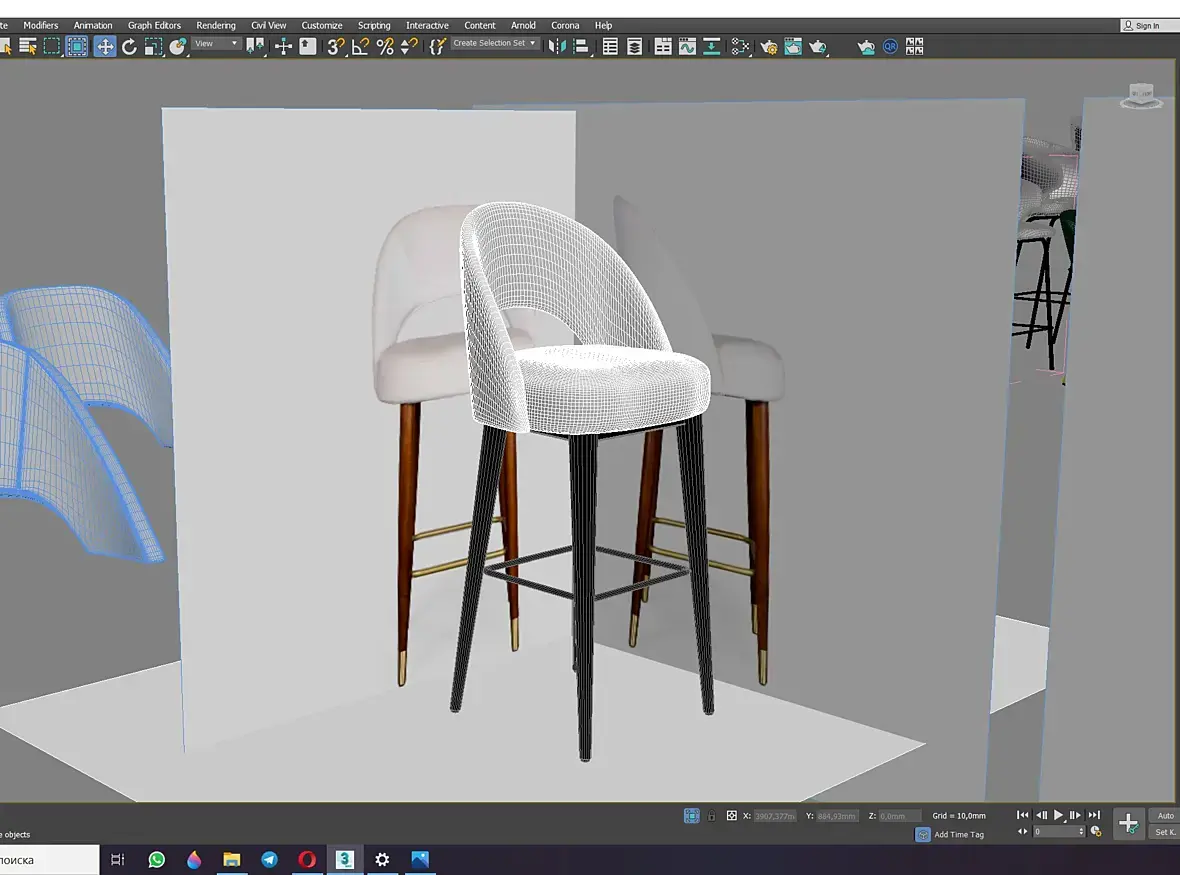Open Telegram from the Windows taskbar
1180x875 pixels.
[x=269, y=859]
